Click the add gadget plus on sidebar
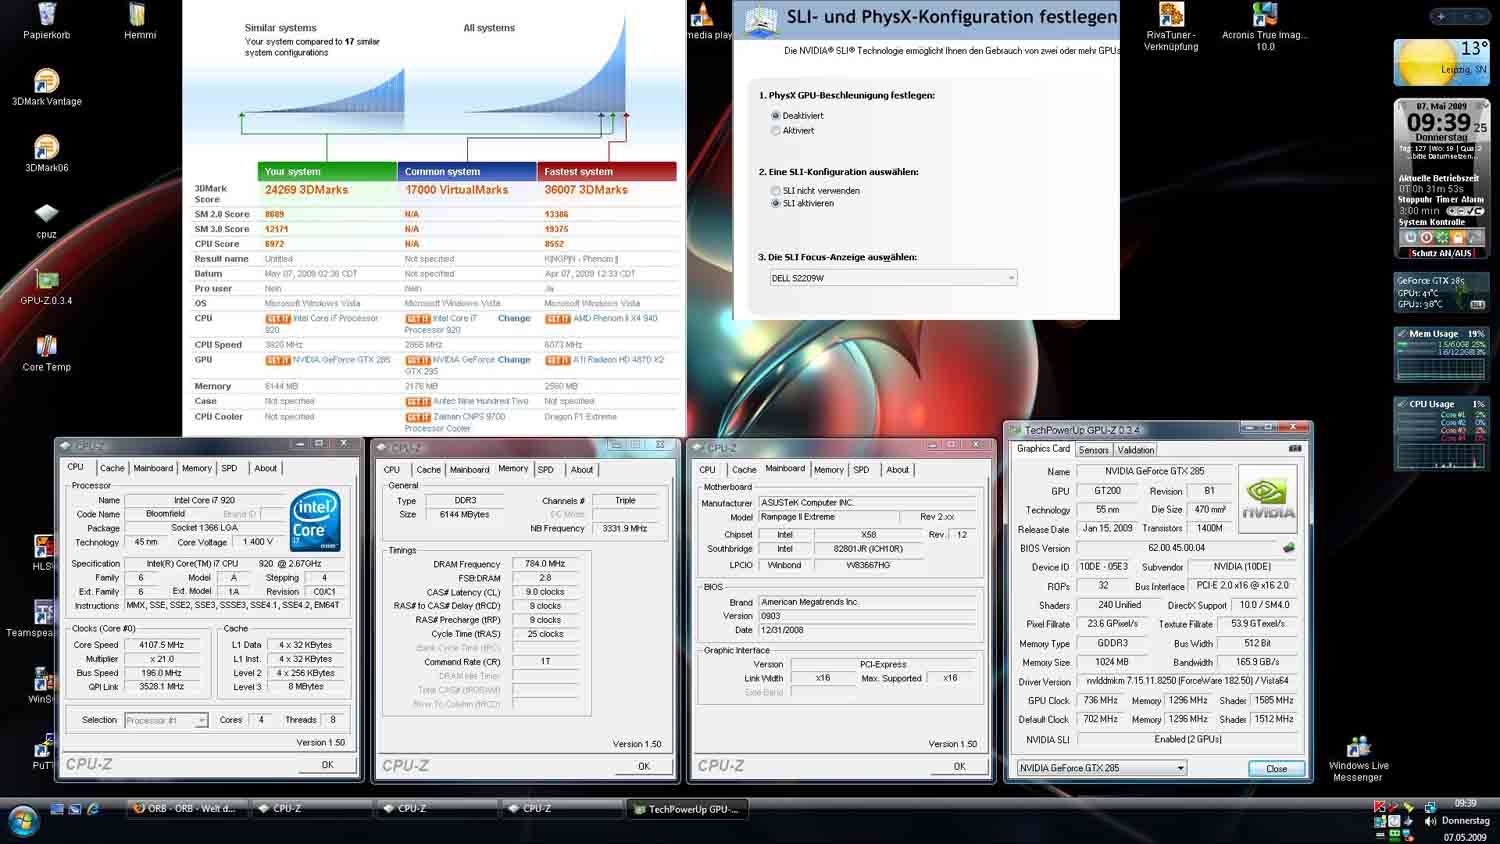 point(1441,16)
